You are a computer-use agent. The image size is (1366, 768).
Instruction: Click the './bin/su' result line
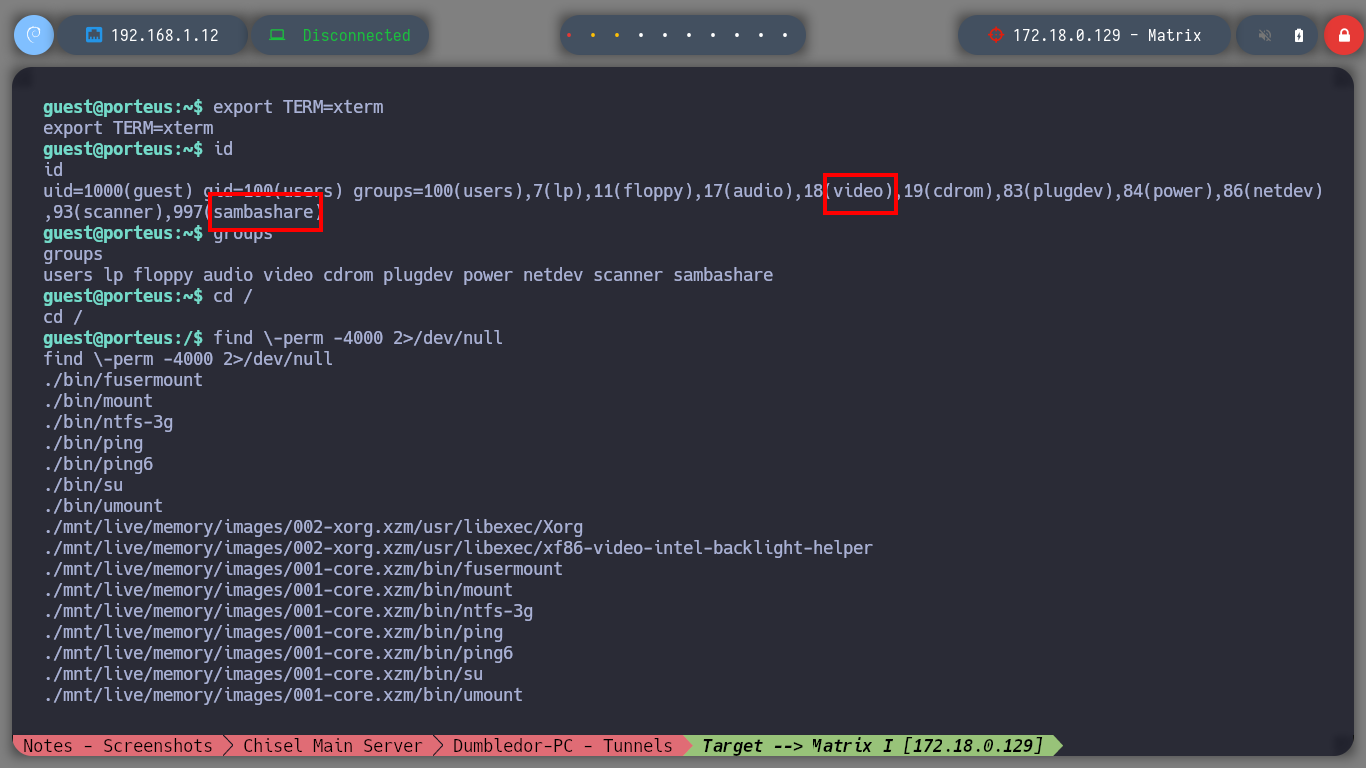click(83, 485)
